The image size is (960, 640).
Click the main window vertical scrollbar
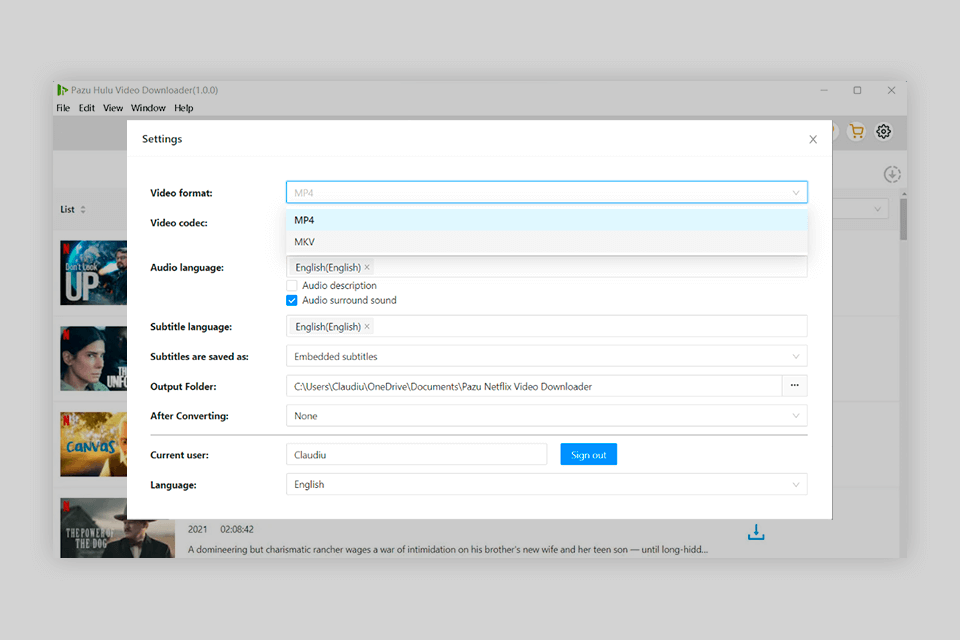point(903,219)
